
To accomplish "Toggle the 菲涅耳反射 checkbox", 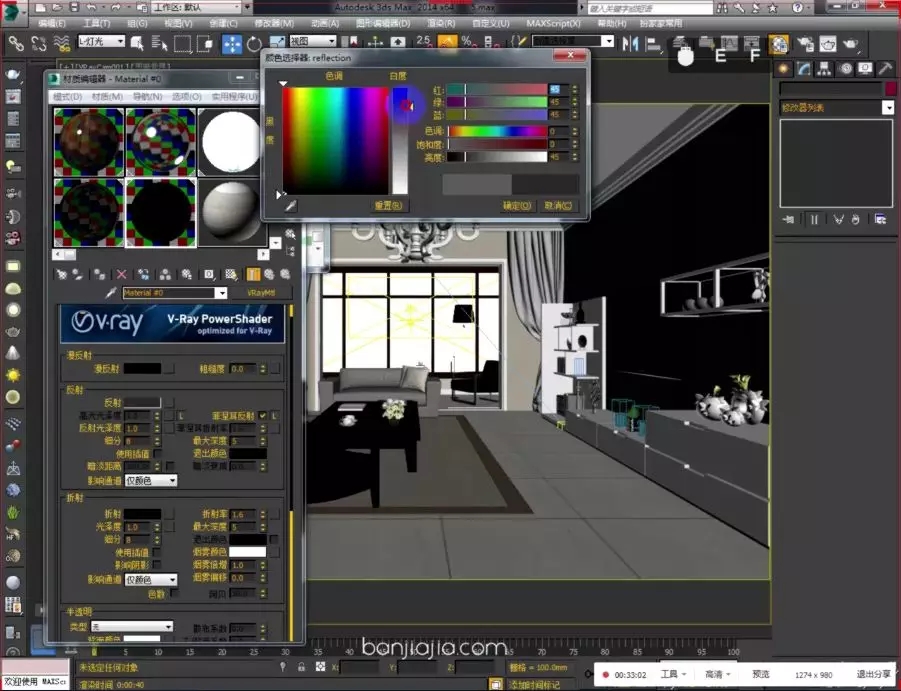I will coord(263,415).
